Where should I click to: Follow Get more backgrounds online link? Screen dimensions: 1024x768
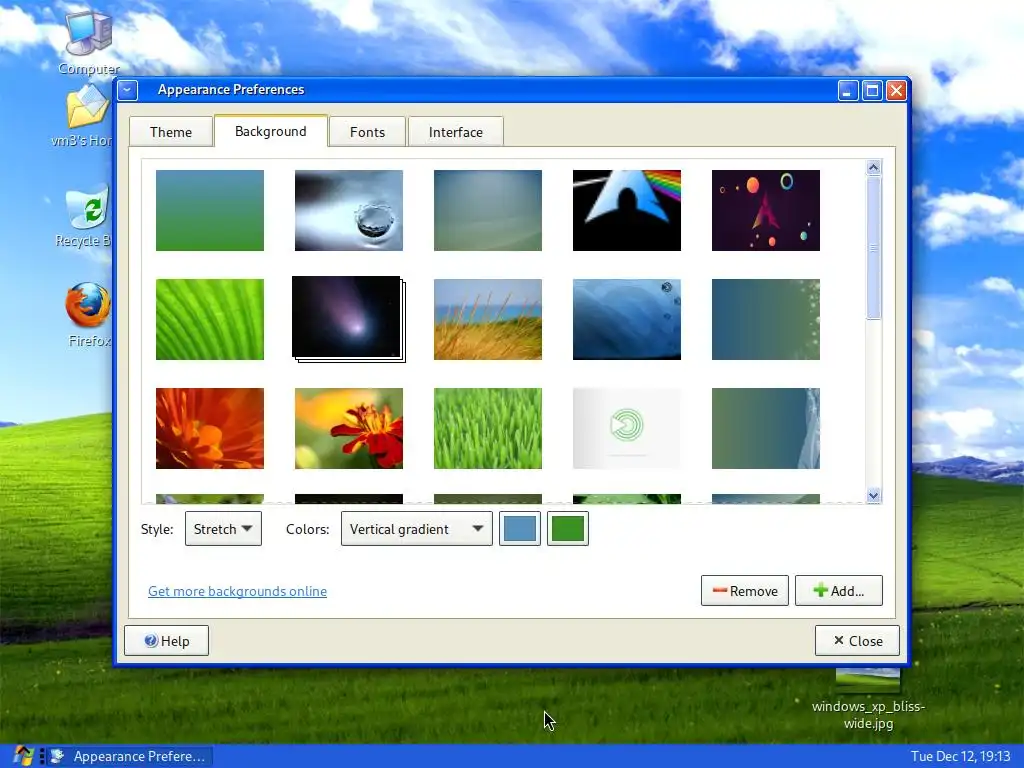237,591
